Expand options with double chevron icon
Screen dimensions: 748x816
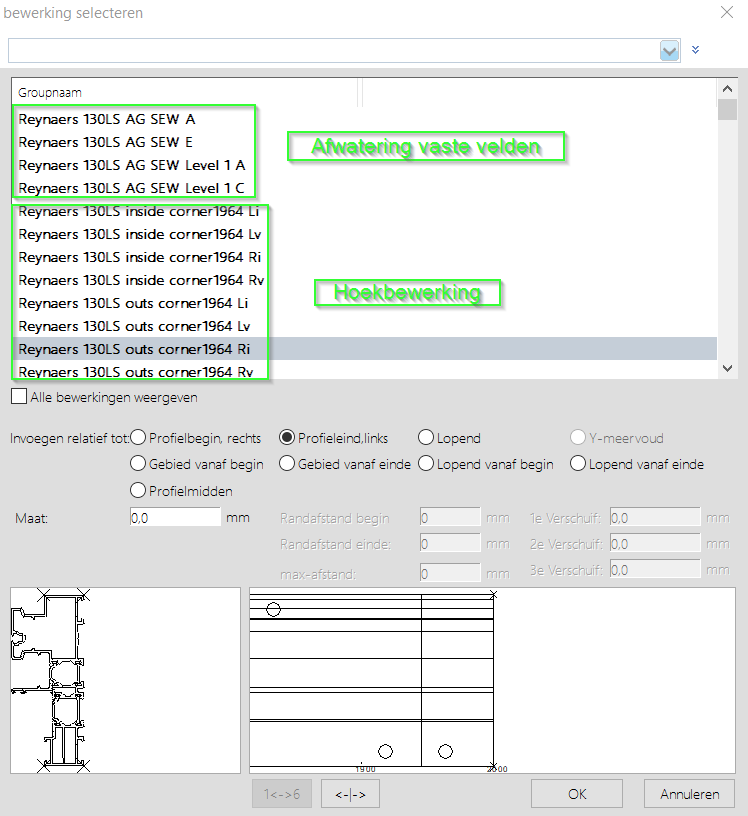click(x=695, y=50)
